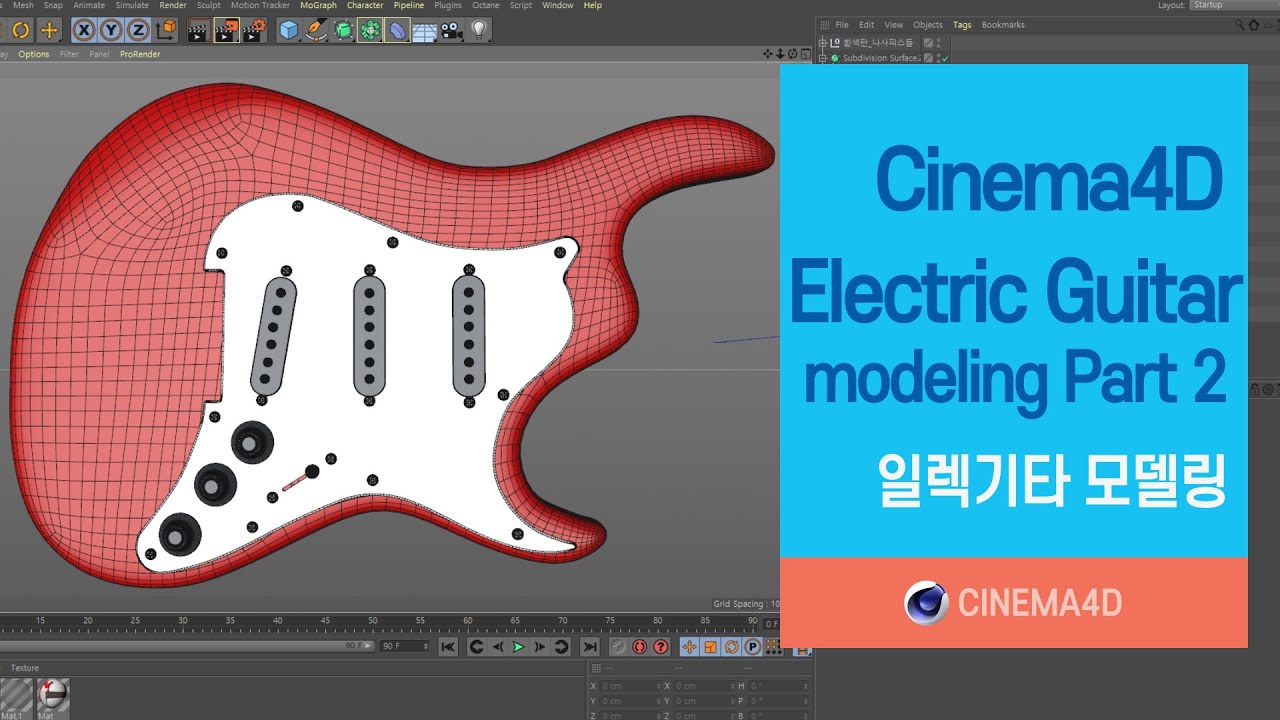Viewport: 1280px width, 720px height.
Task: Toggle the X axis lock
Action: point(86,30)
